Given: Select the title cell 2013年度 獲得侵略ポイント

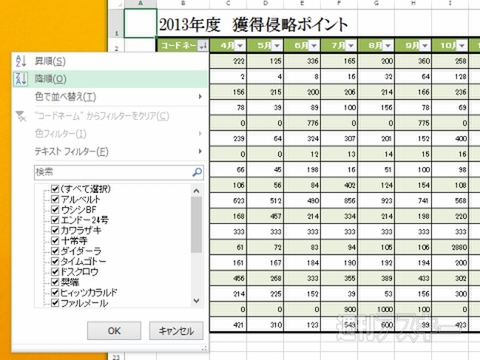Looking at the screenshot, I should click(253, 25).
